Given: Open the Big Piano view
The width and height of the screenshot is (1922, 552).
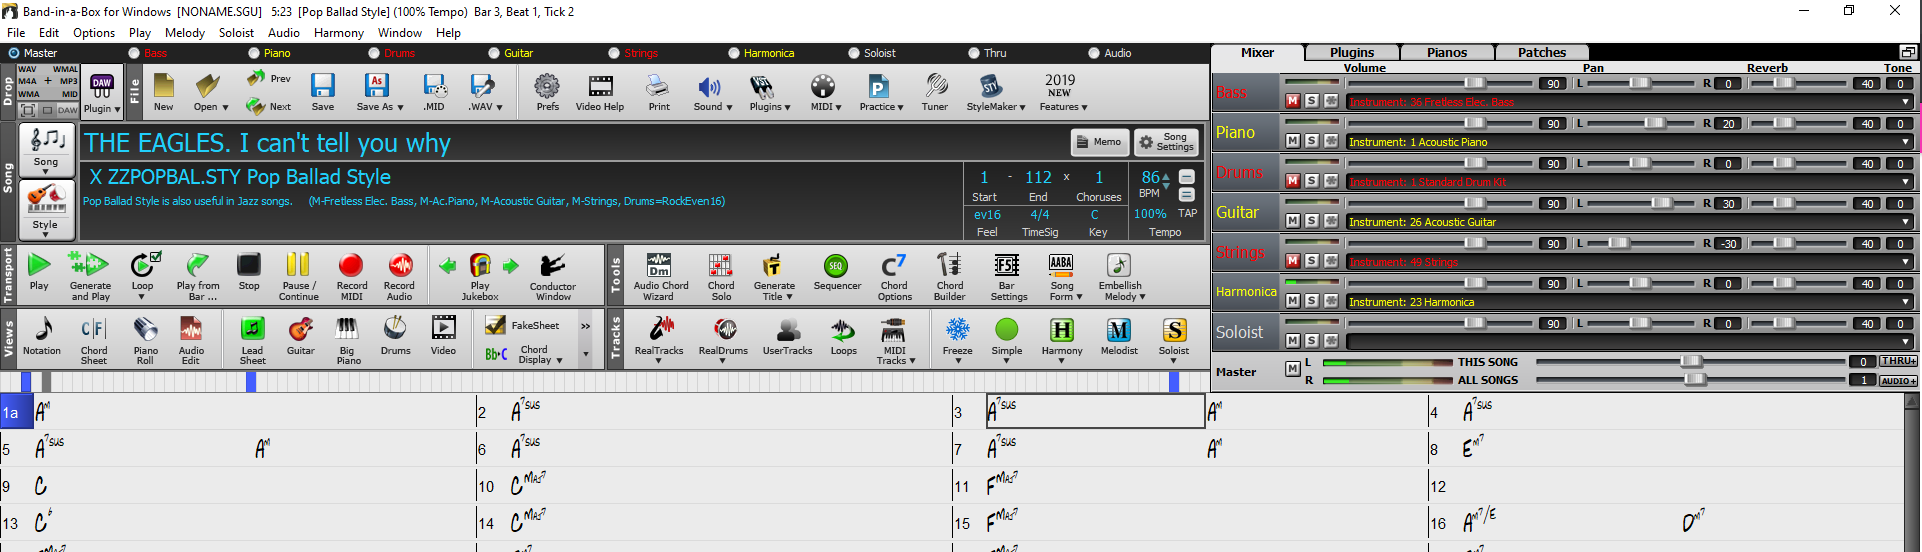Looking at the screenshot, I should [x=347, y=340].
